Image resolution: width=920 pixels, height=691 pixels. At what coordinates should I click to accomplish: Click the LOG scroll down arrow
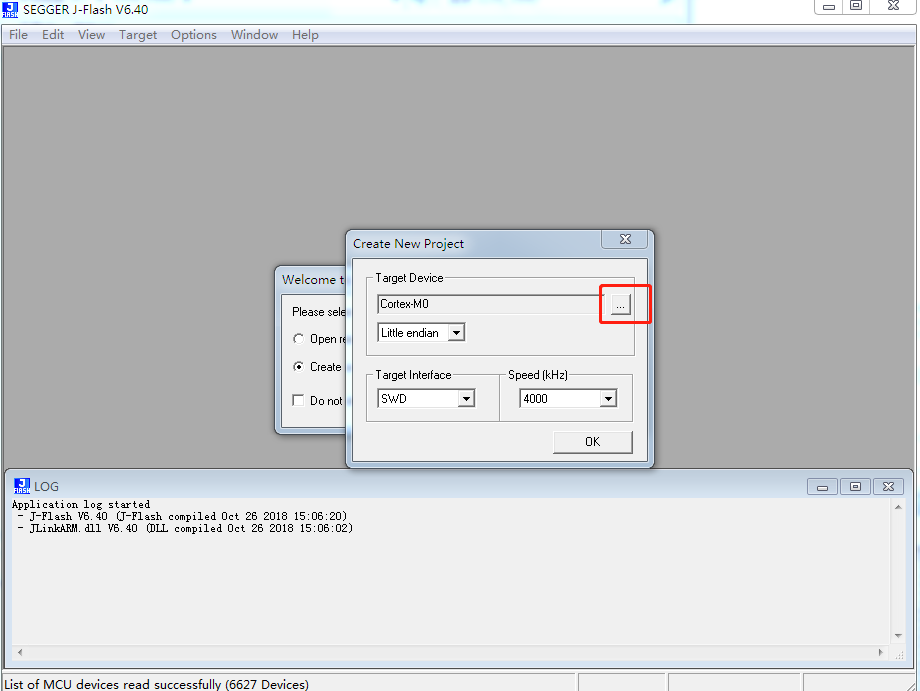tap(898, 636)
